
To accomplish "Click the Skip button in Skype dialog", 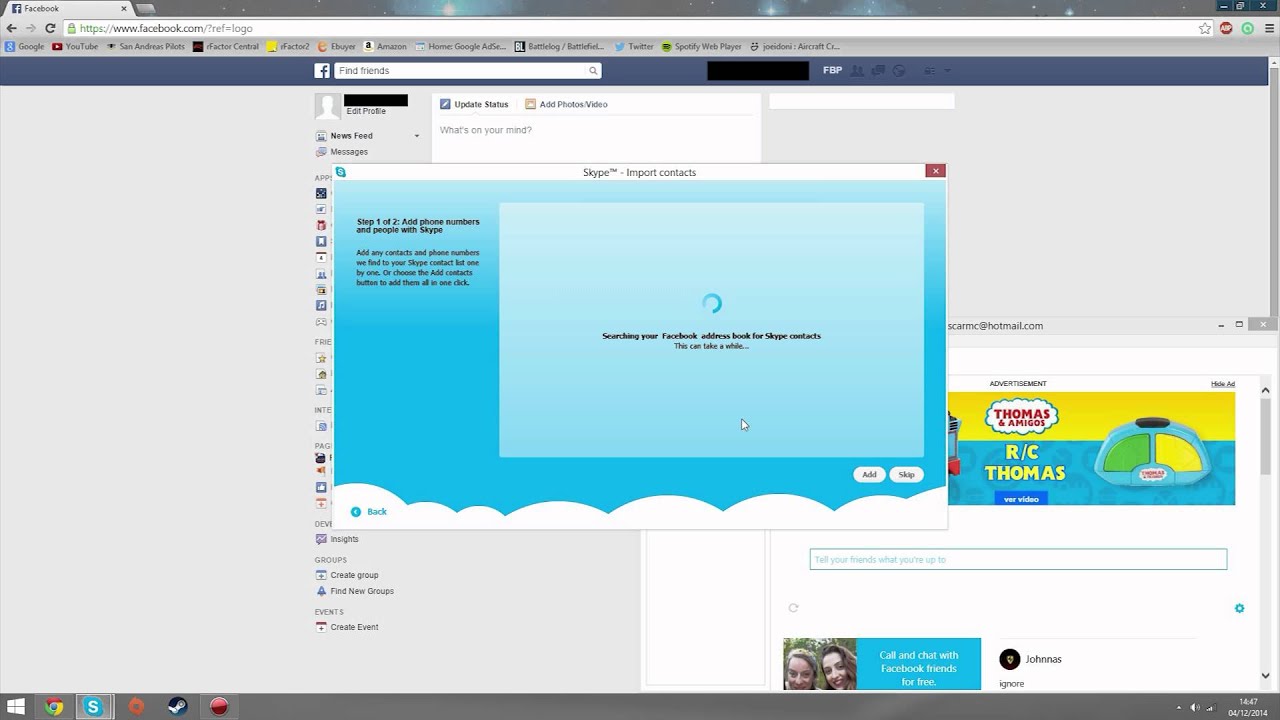I will click(906, 474).
